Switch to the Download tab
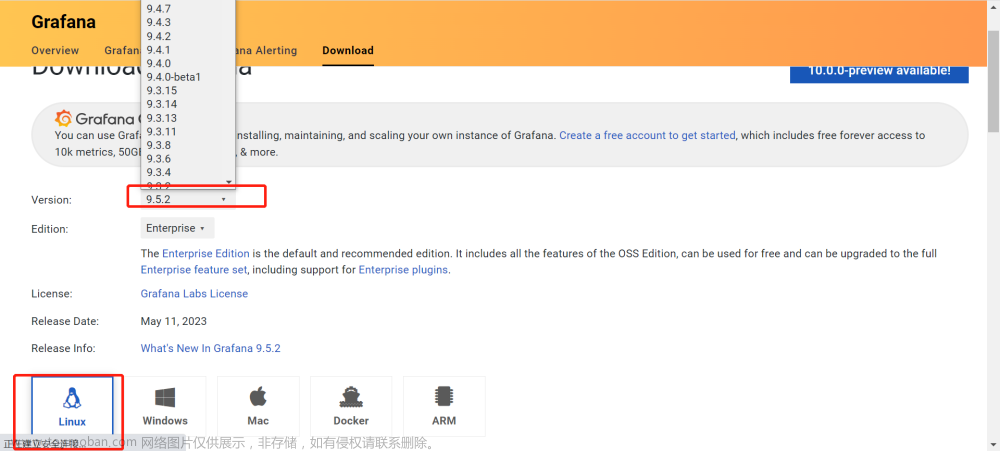The image size is (1000, 451). (x=348, y=50)
